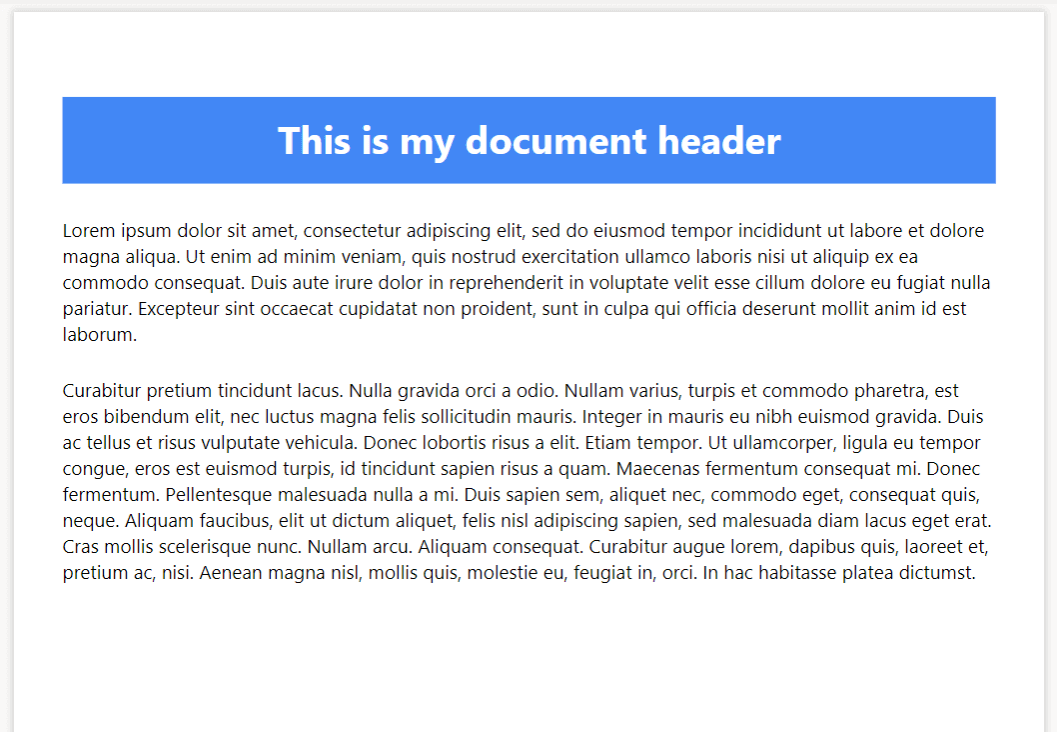1057x732 pixels.
Task: Click the paragraph starting 'Curabitur pretium tincidunt lacus'
Action: click(x=529, y=481)
